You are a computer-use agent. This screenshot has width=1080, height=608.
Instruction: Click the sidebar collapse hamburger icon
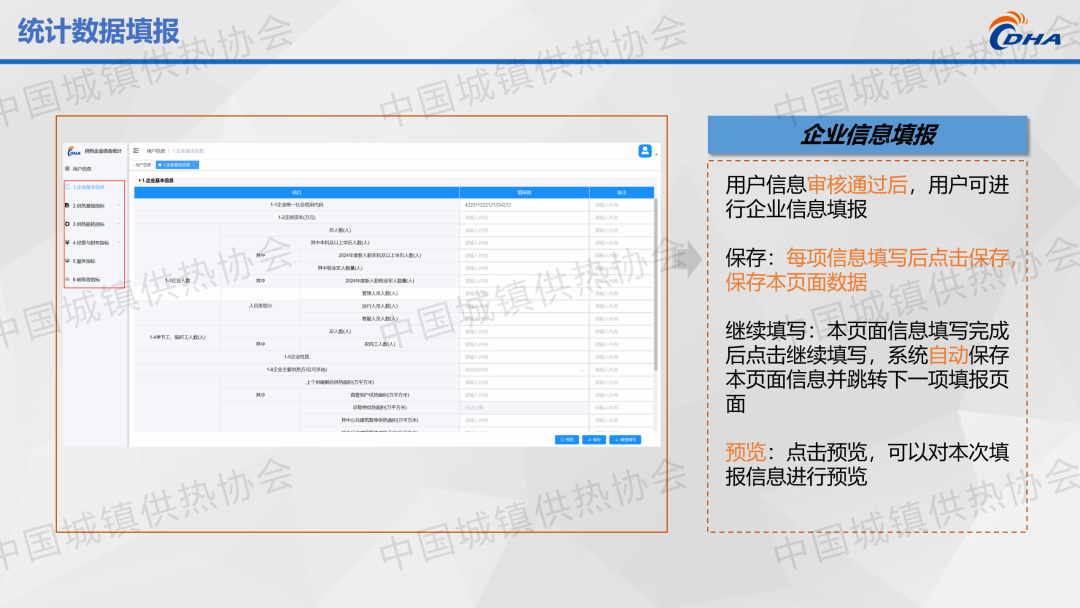click(x=136, y=151)
